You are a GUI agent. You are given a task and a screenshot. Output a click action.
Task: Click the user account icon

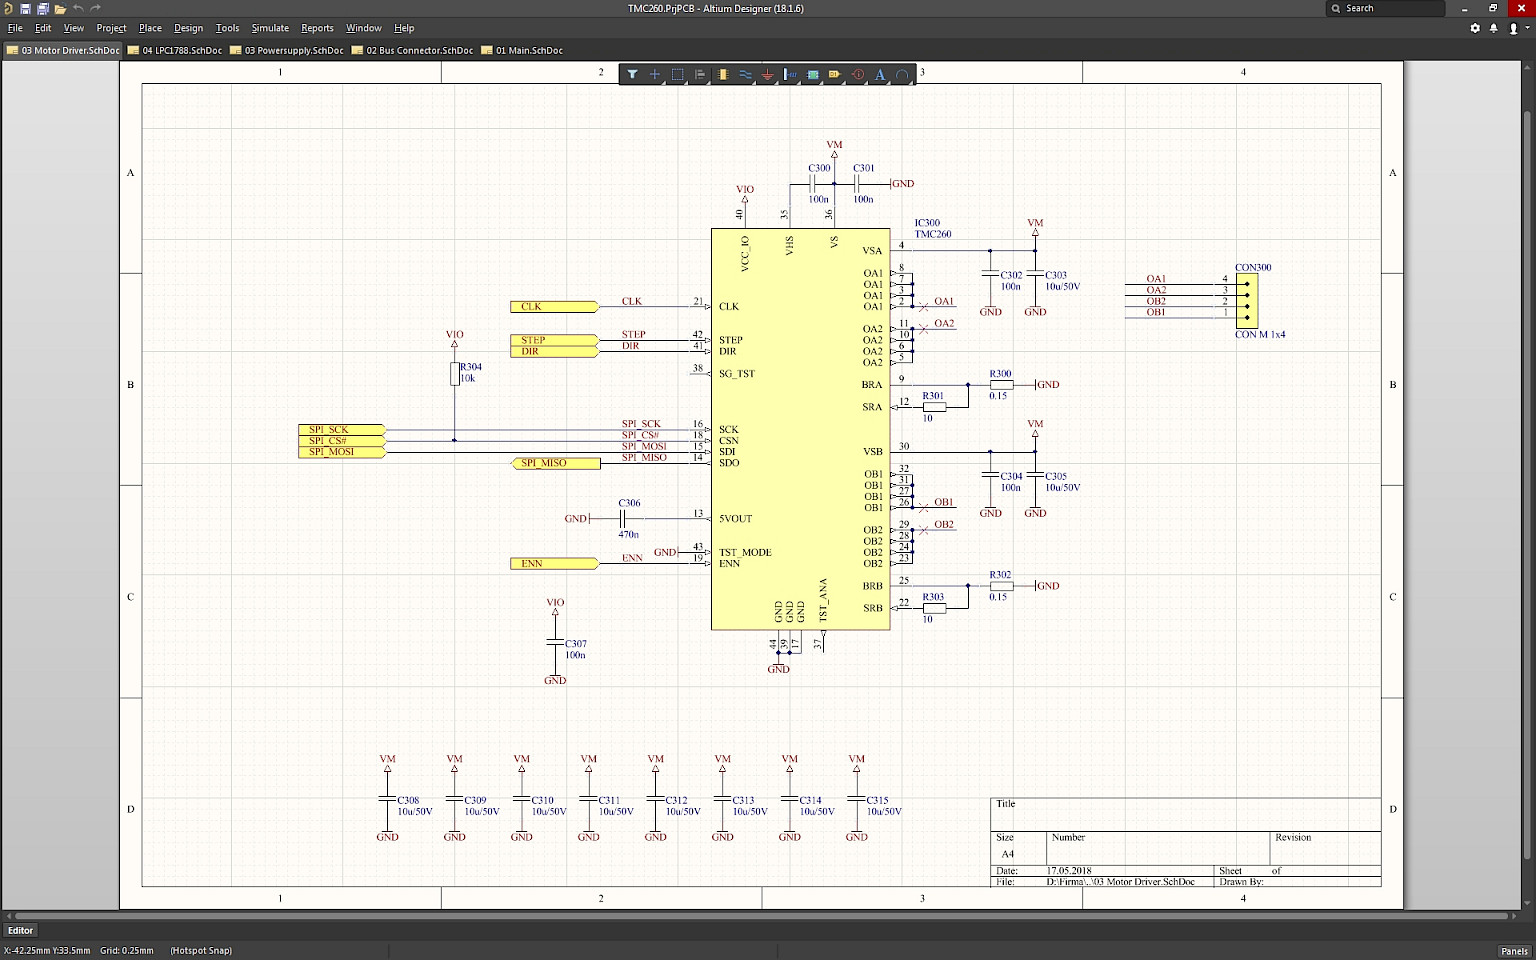click(x=1513, y=28)
